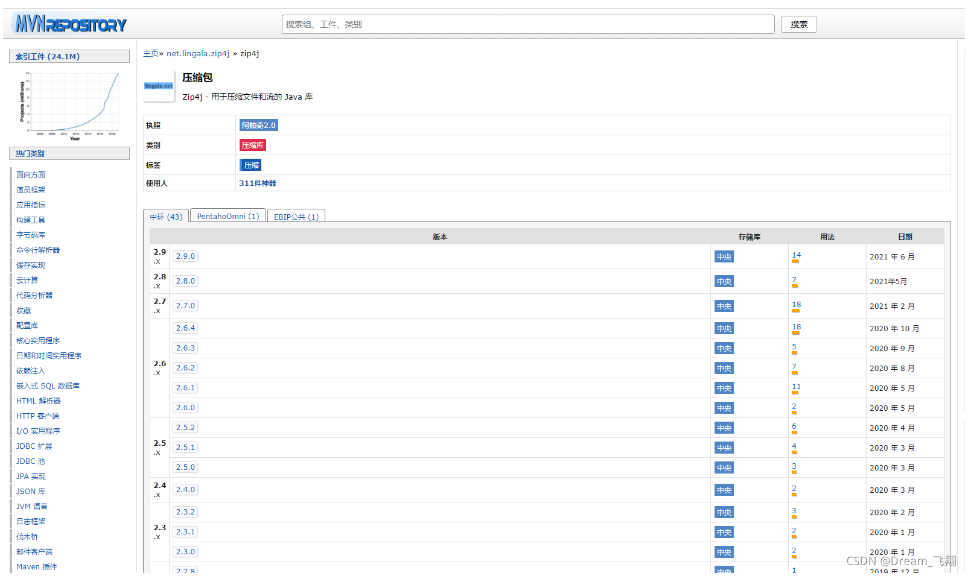Open version 2.9.0

click(185, 256)
